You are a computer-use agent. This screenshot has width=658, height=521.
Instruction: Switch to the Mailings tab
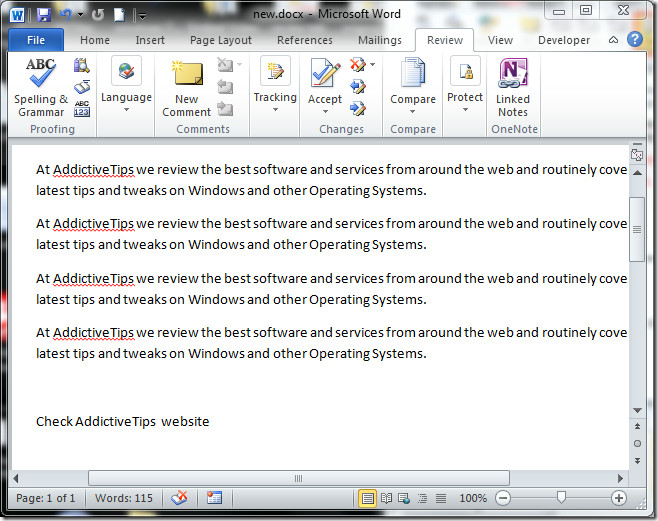(x=380, y=40)
